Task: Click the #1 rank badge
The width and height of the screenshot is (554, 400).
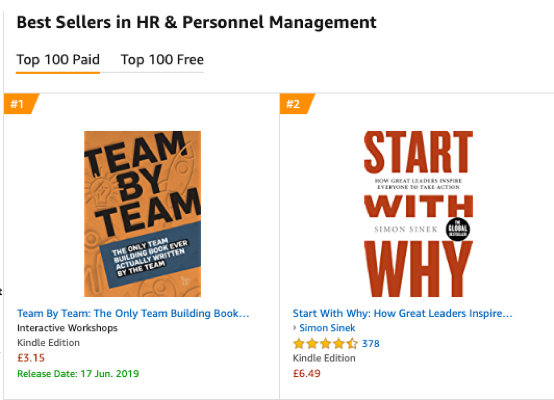Action: tap(21, 104)
